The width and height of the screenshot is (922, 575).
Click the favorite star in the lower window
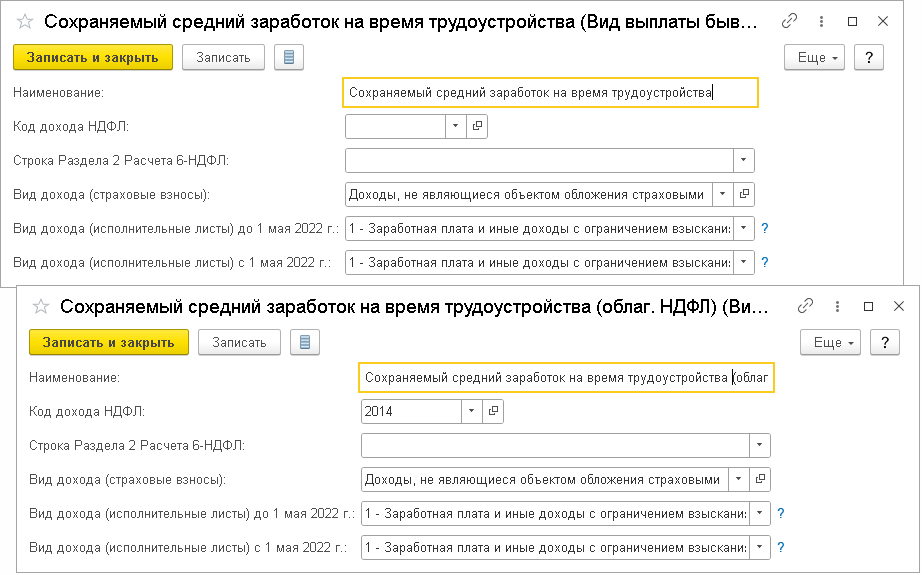pos(40,306)
